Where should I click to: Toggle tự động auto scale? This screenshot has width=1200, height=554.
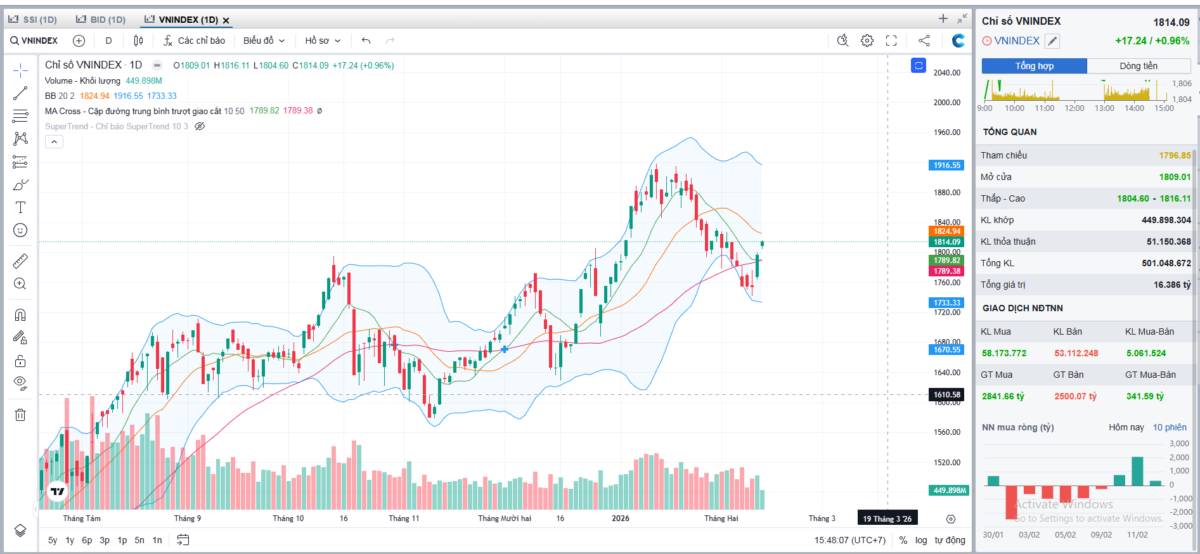coord(951,540)
